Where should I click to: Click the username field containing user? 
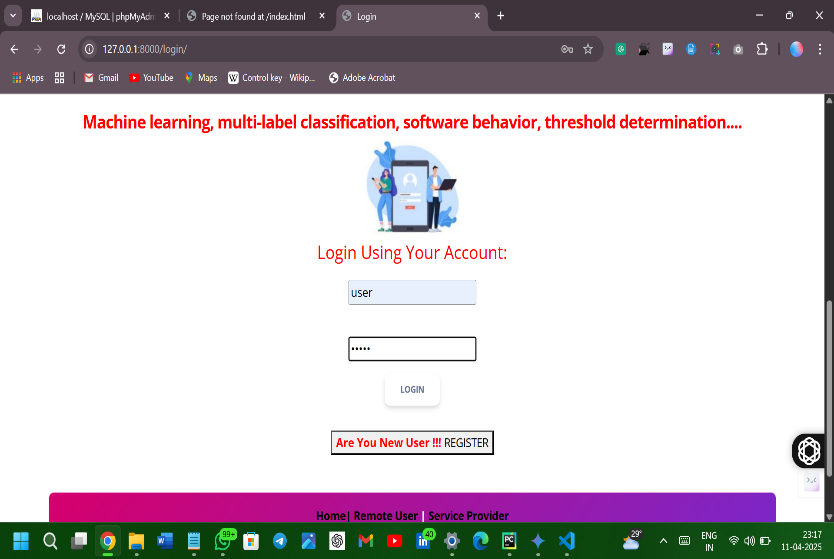(412, 293)
